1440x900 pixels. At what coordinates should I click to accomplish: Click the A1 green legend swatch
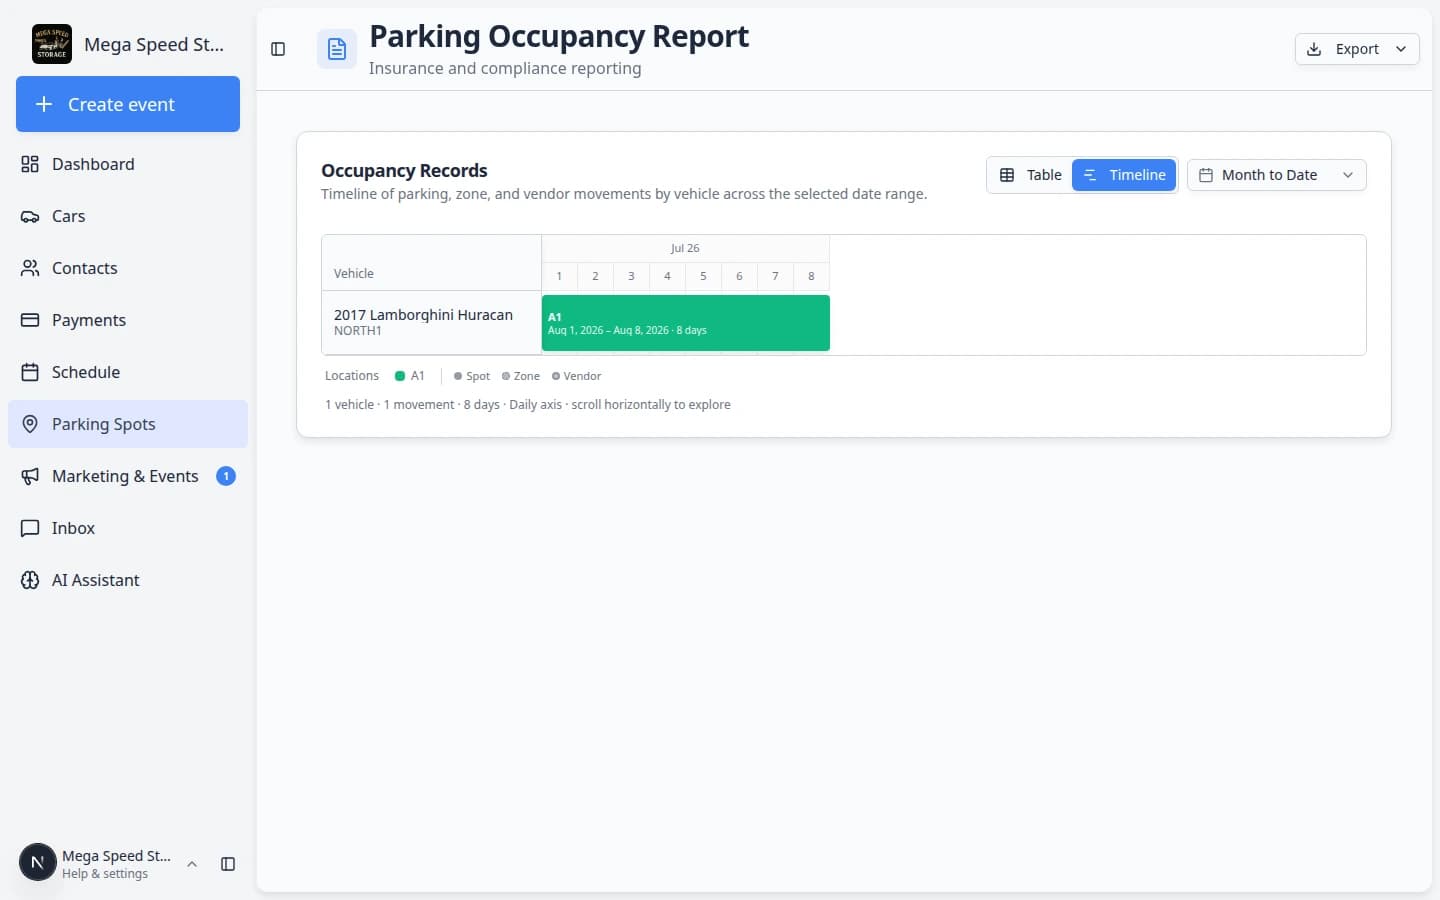(400, 376)
